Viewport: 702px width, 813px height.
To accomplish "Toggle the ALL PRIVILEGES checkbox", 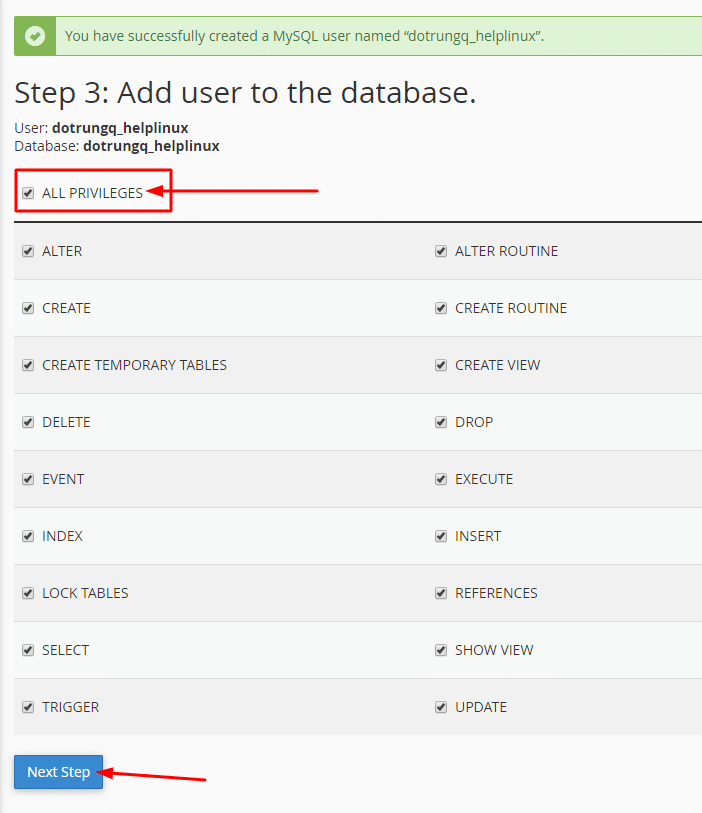I will (28, 192).
